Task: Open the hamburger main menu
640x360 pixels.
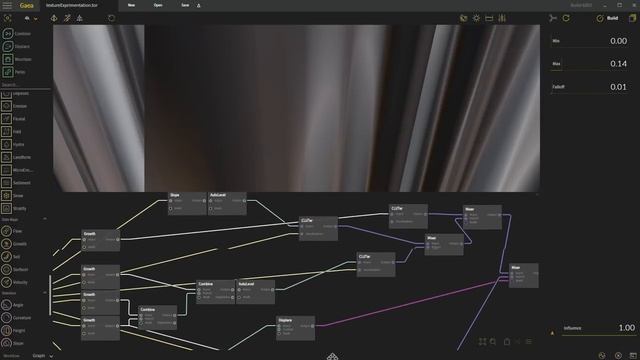Action: click(x=7, y=5)
